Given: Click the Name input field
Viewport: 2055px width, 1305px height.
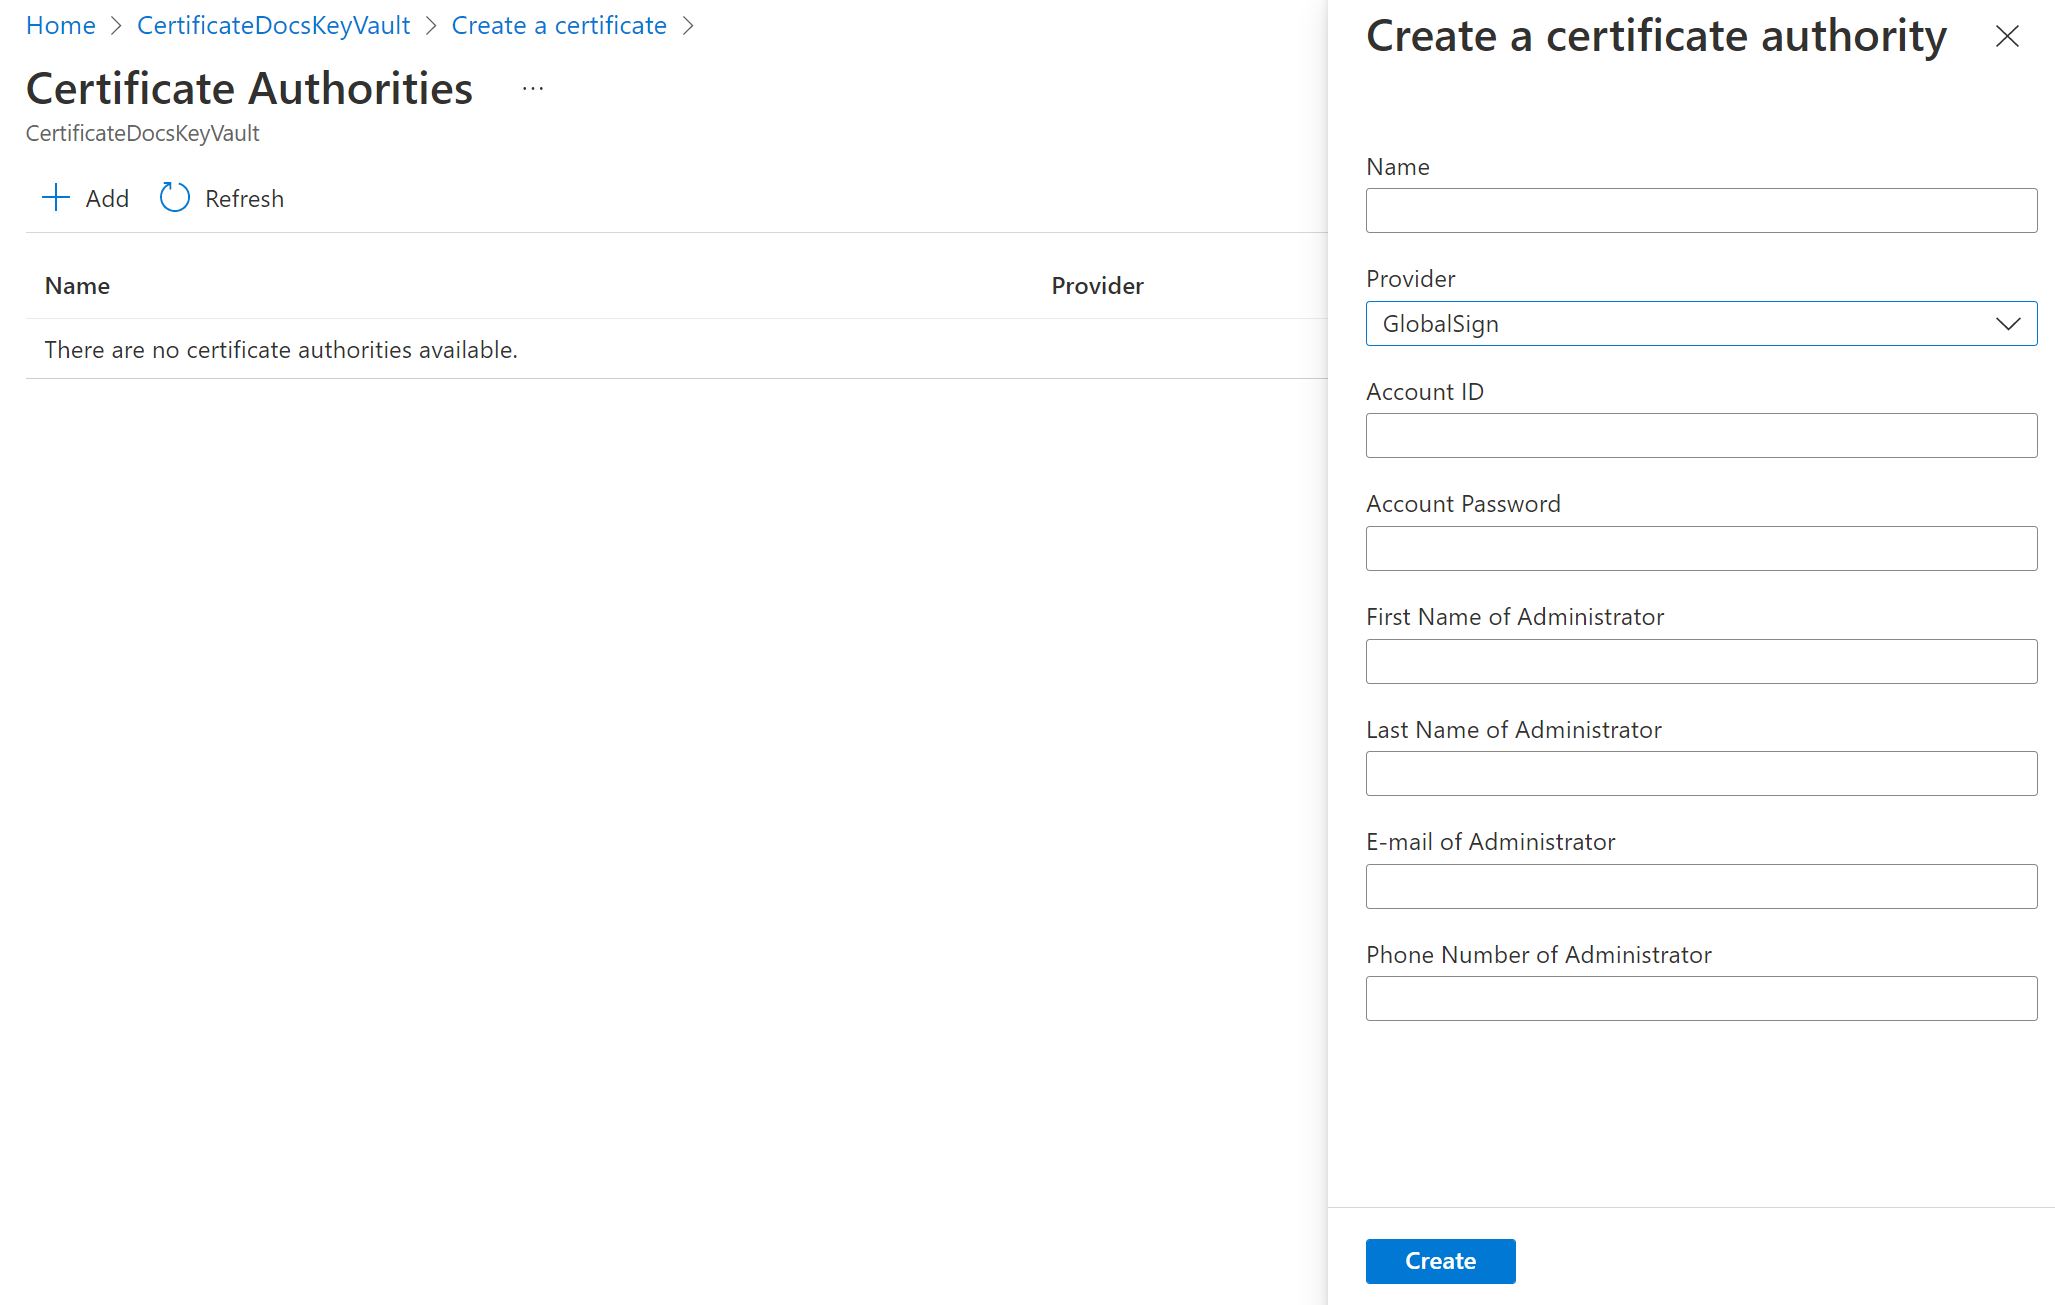Looking at the screenshot, I should point(1702,210).
